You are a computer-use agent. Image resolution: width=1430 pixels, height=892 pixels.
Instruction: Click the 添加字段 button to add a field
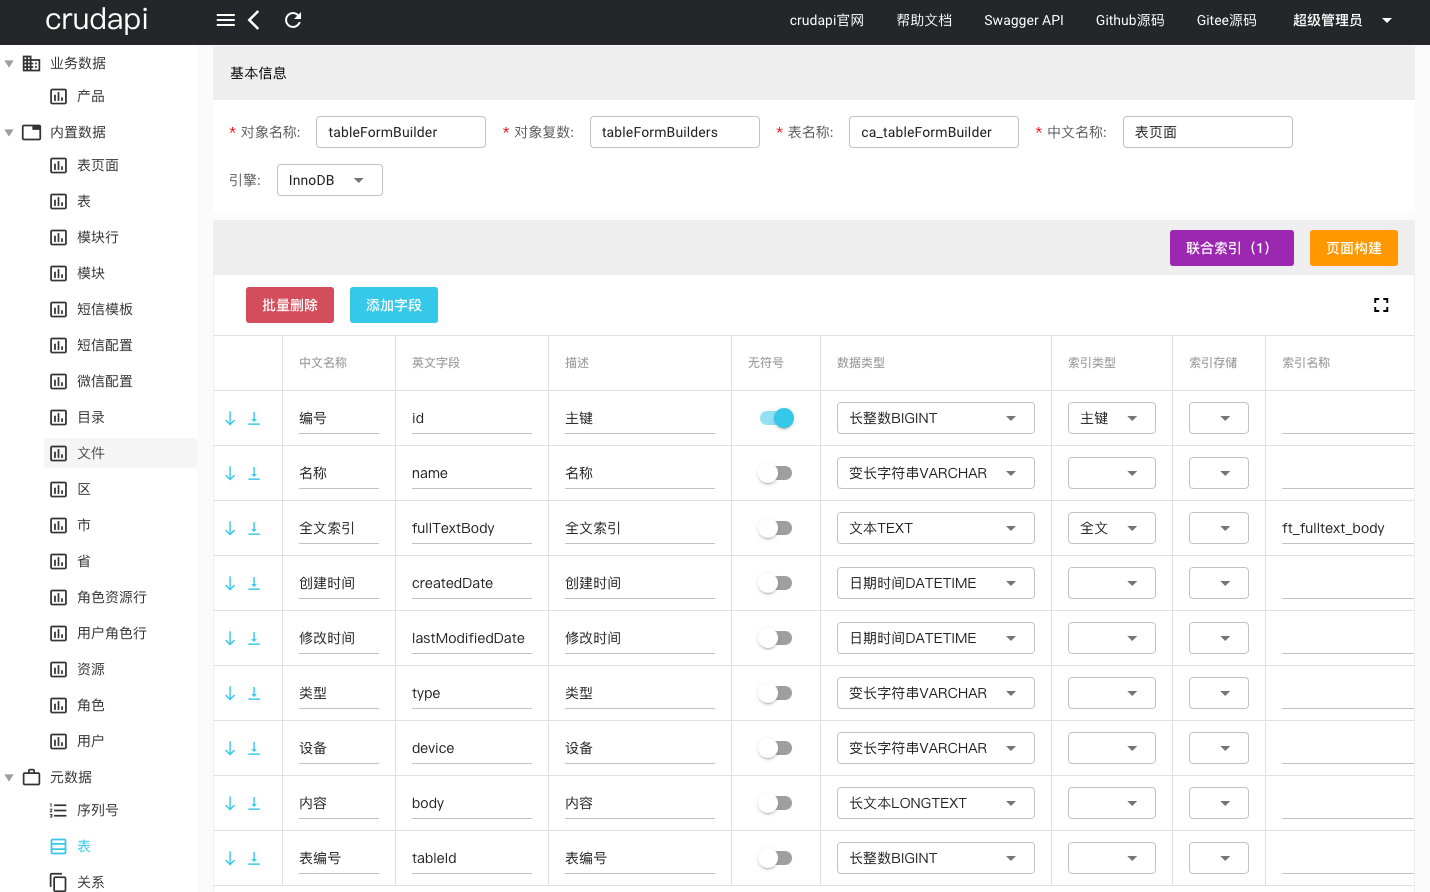pyautogui.click(x=393, y=305)
